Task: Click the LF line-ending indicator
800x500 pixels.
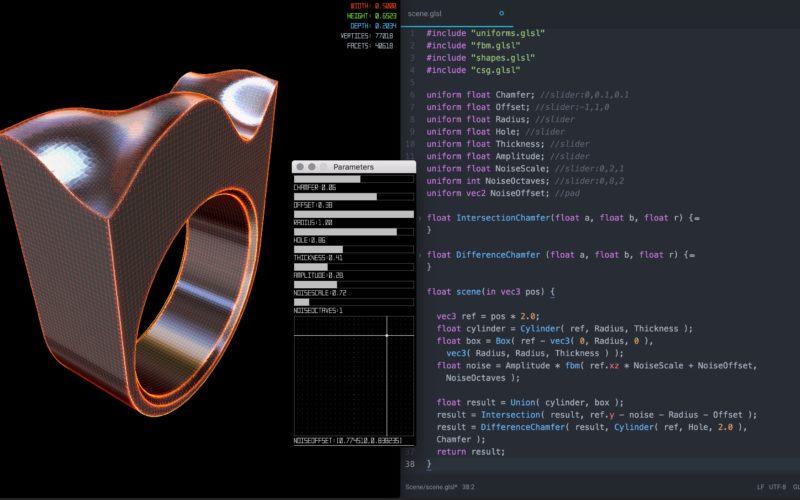Action: [x=760, y=487]
